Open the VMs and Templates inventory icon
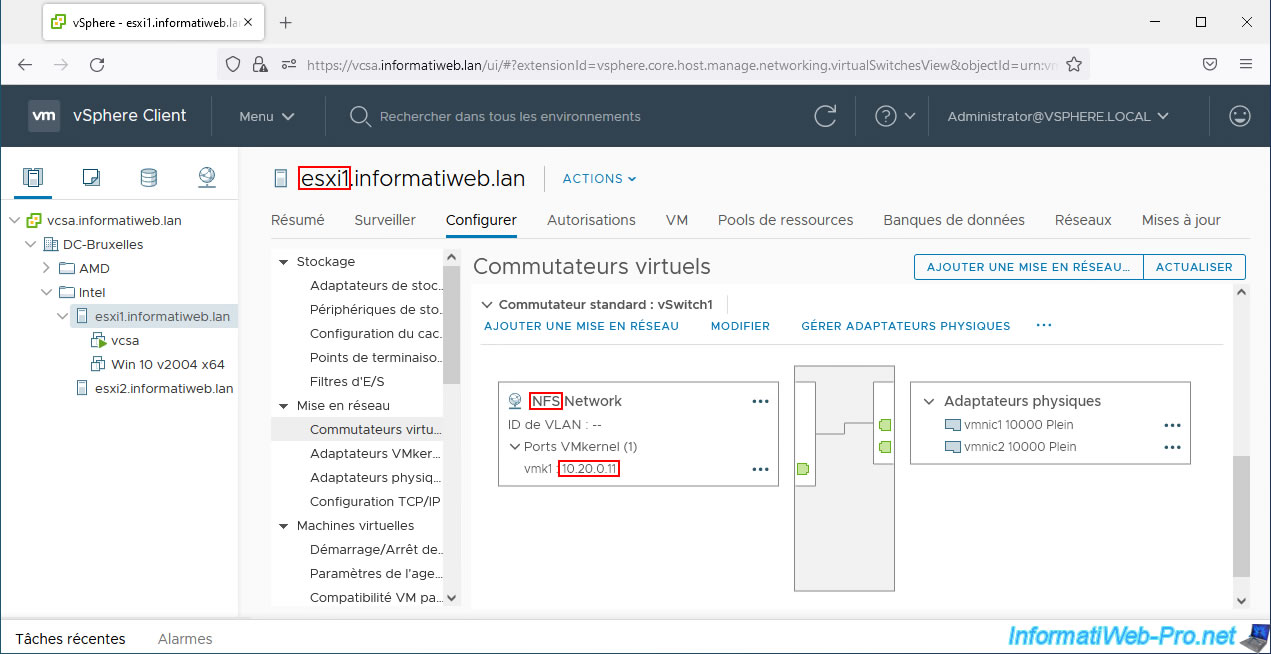 [91, 178]
